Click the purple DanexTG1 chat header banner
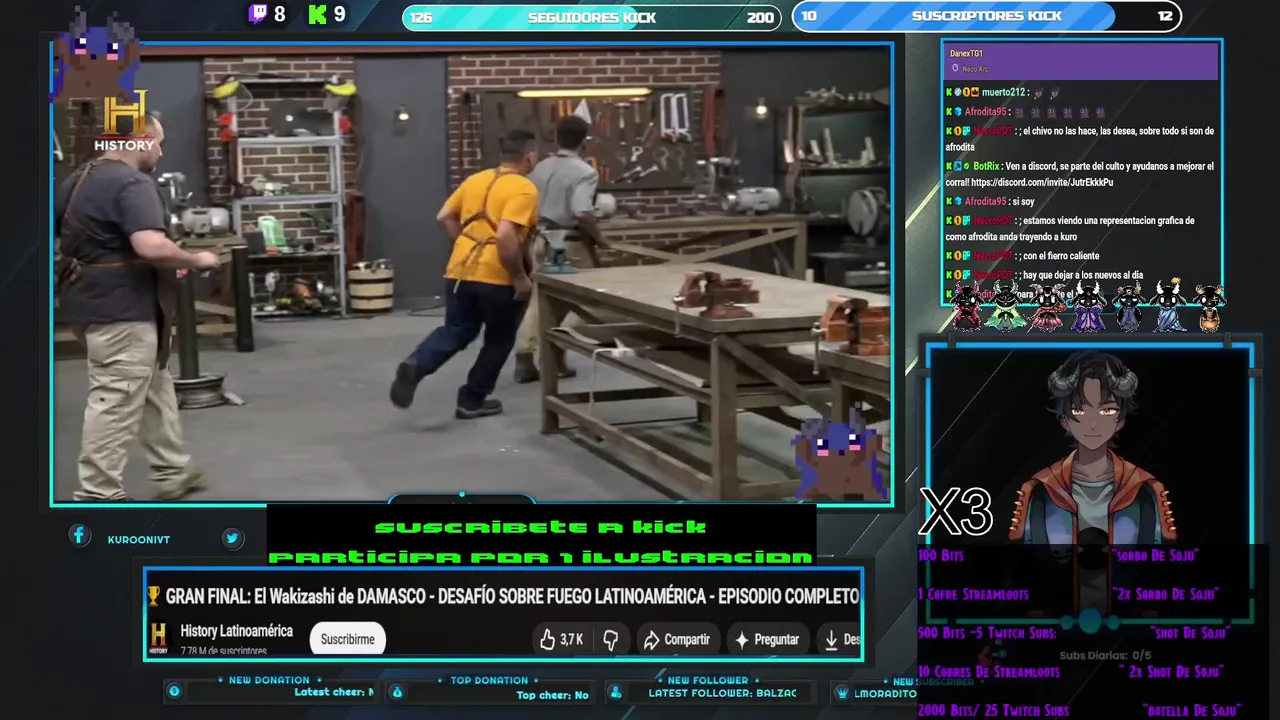This screenshot has height=720, width=1280. 1080,61
